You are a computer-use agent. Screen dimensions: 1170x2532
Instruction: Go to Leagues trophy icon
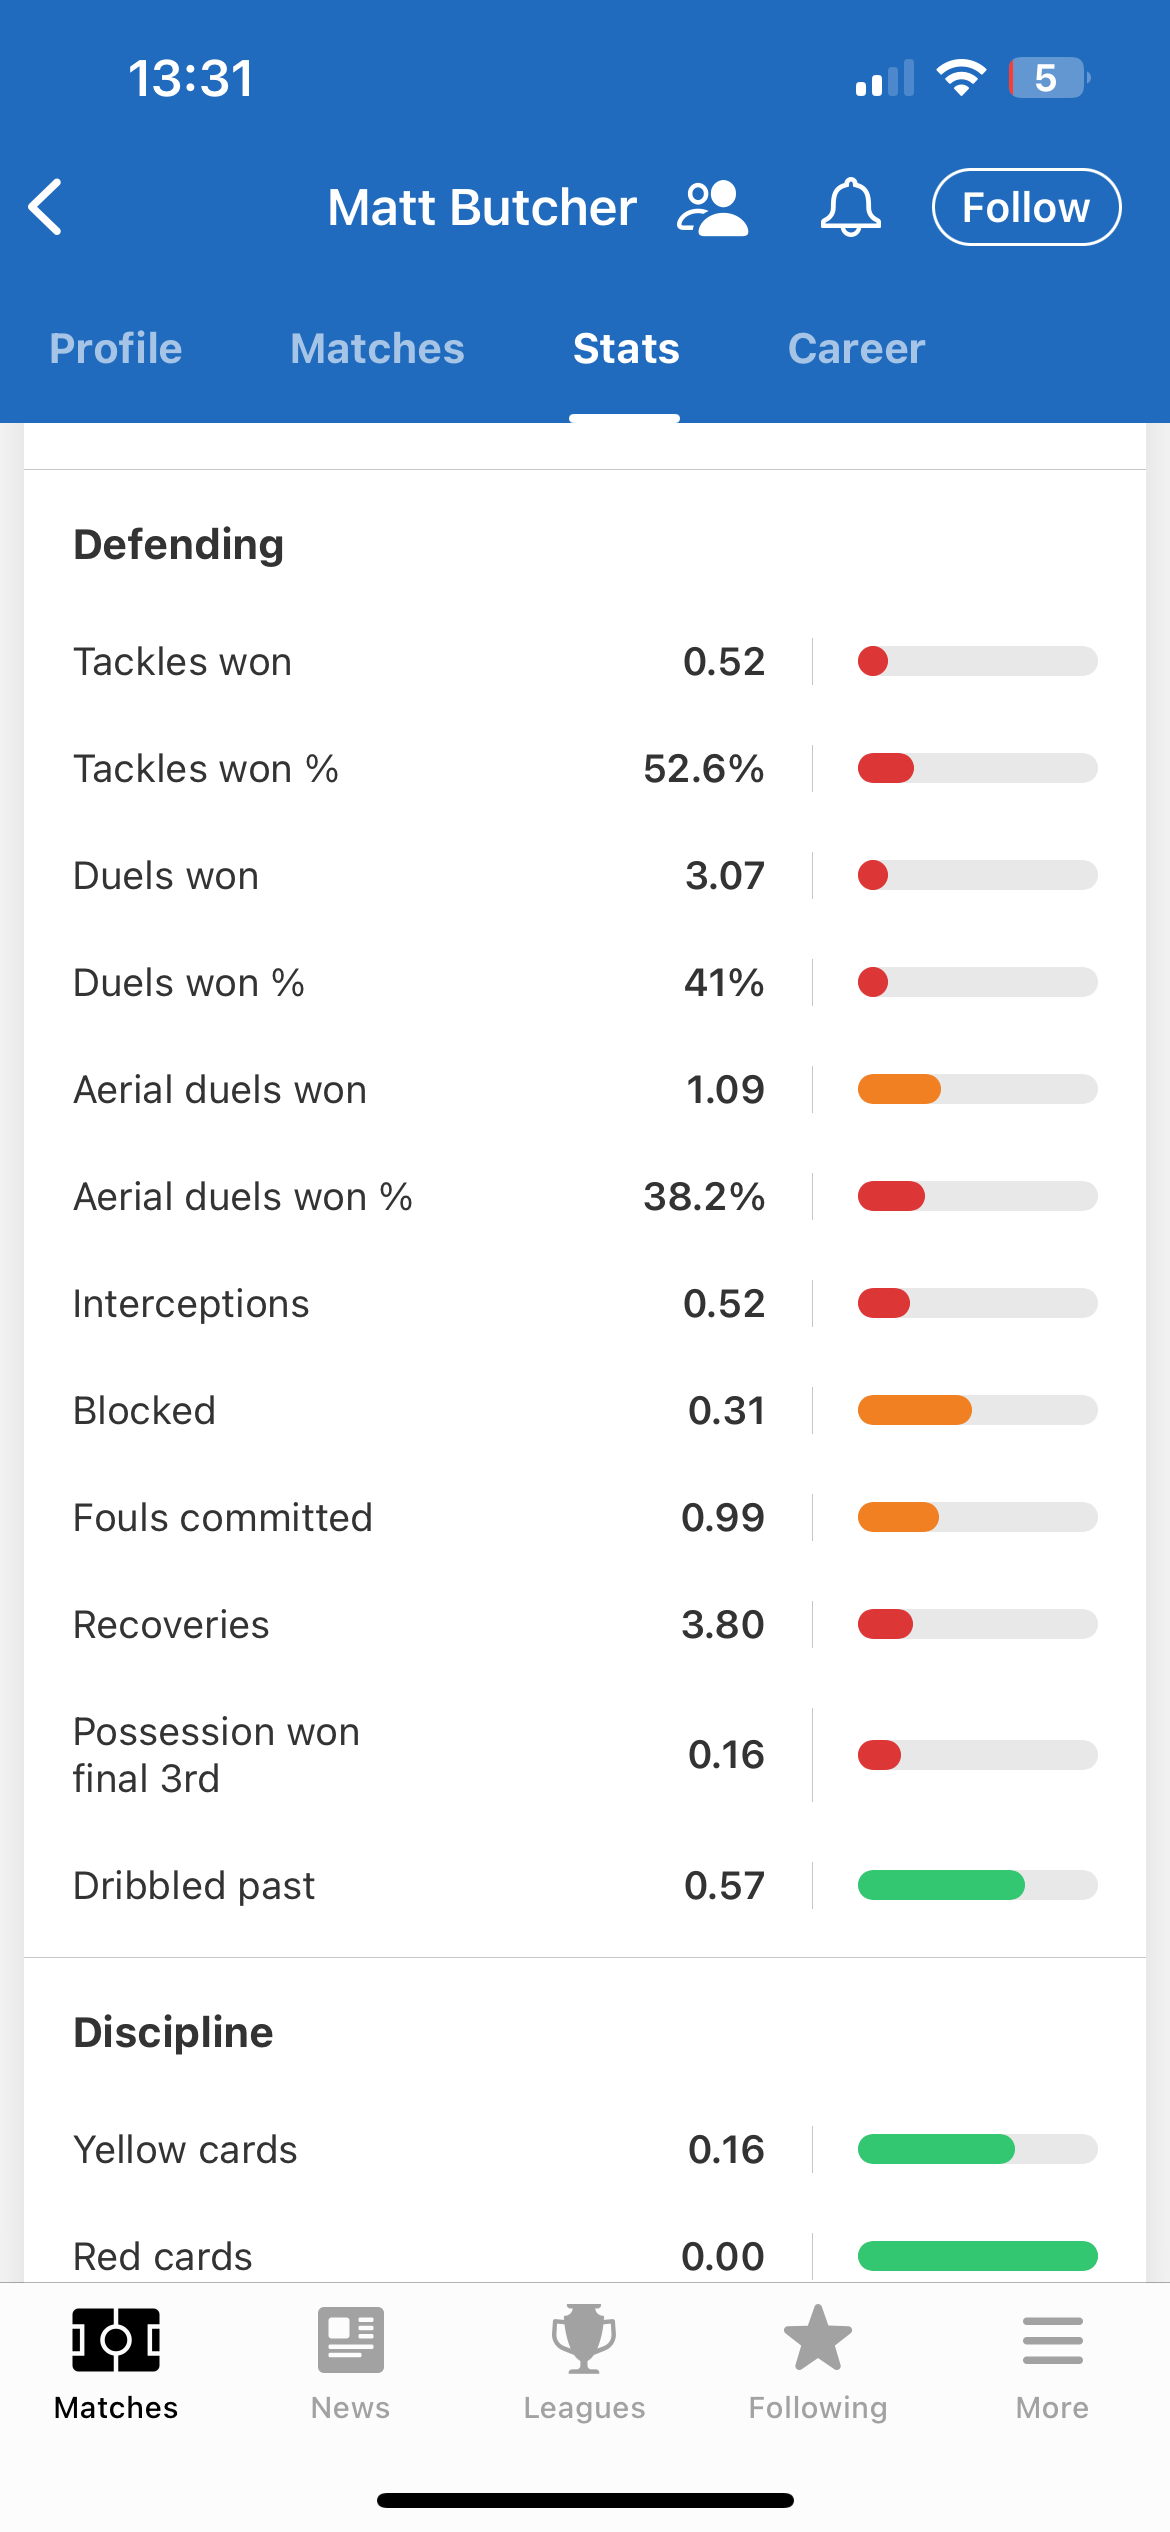(x=584, y=2362)
